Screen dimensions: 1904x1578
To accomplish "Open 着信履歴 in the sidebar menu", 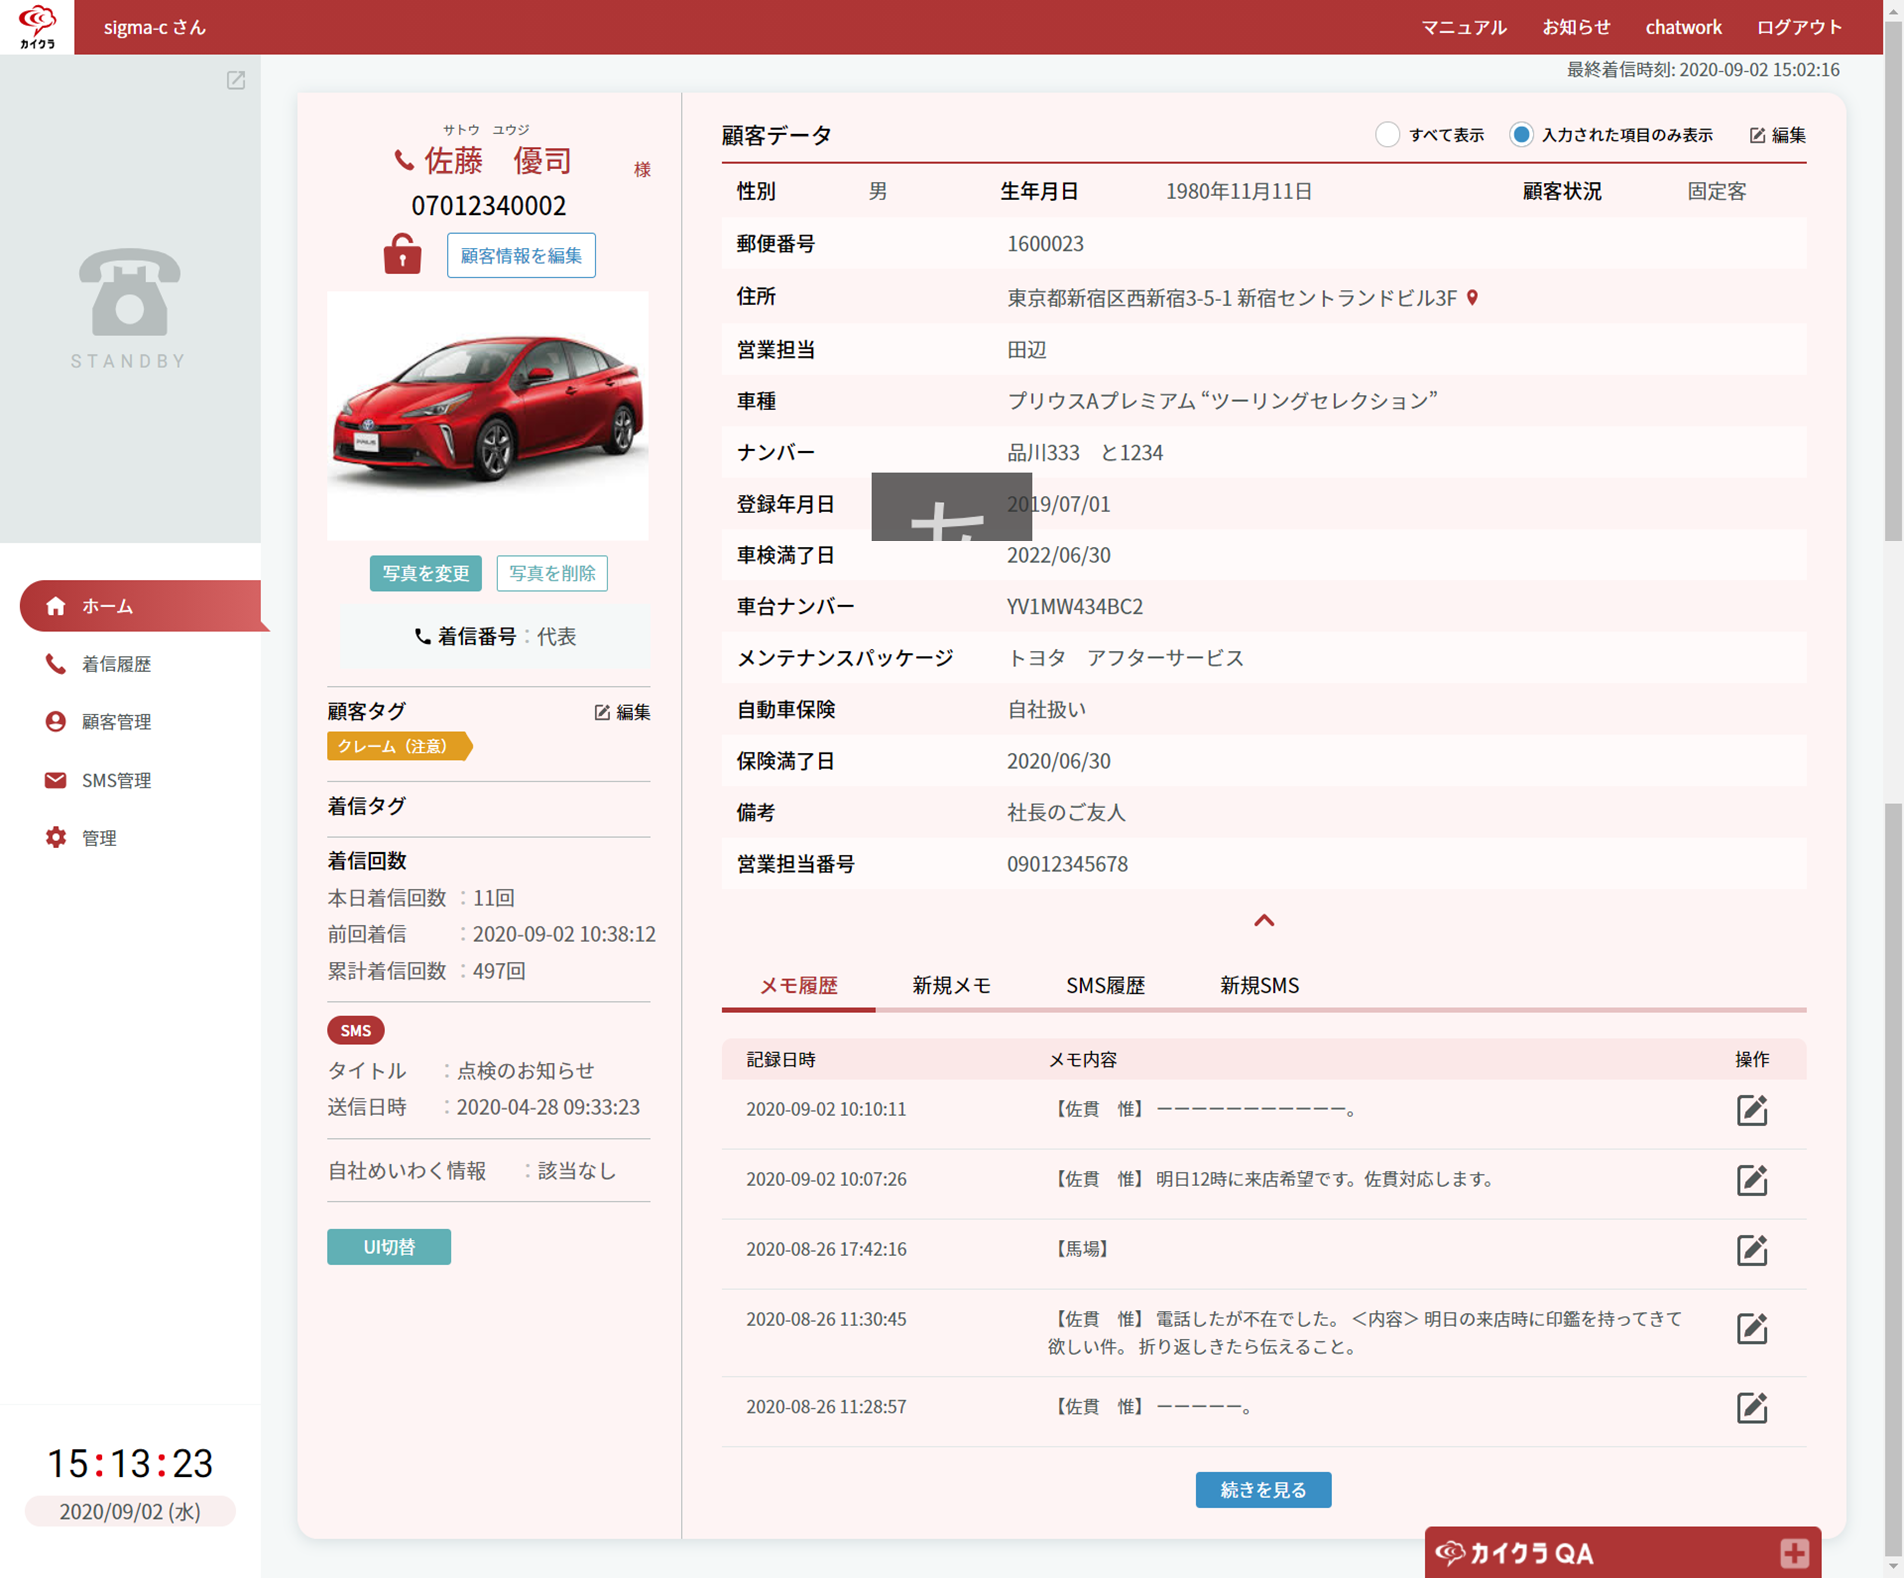I will (116, 664).
